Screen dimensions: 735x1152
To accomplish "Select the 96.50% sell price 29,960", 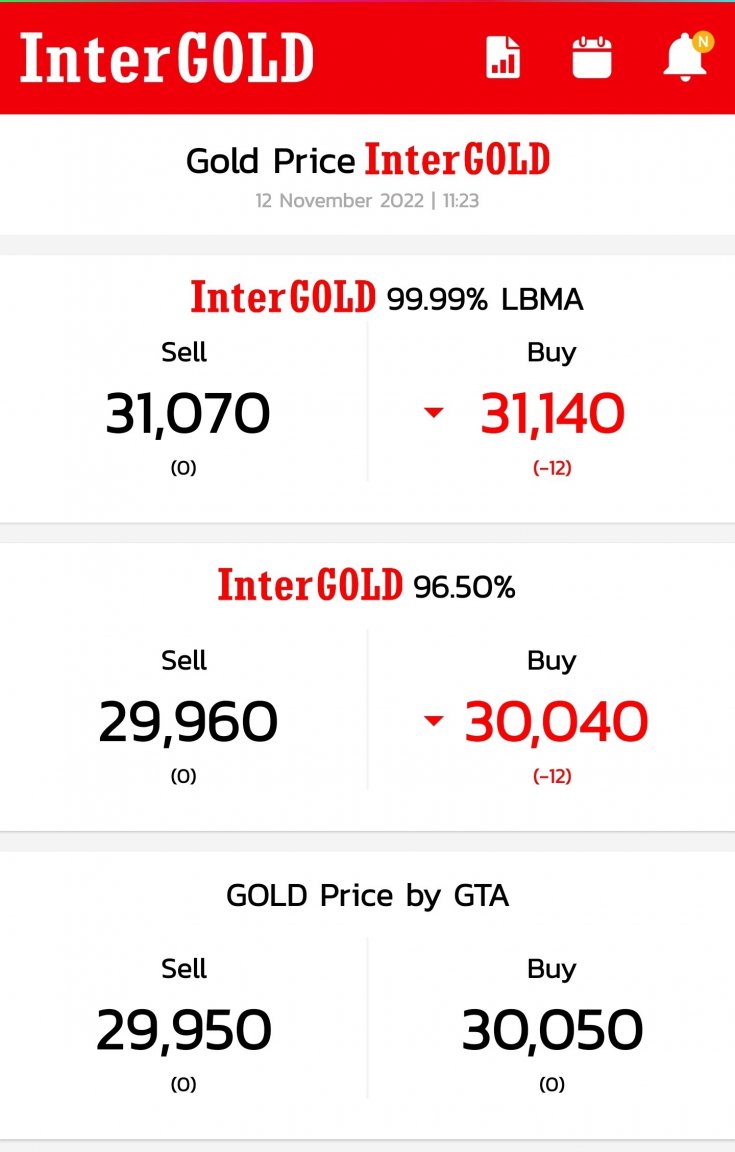I will point(188,722).
